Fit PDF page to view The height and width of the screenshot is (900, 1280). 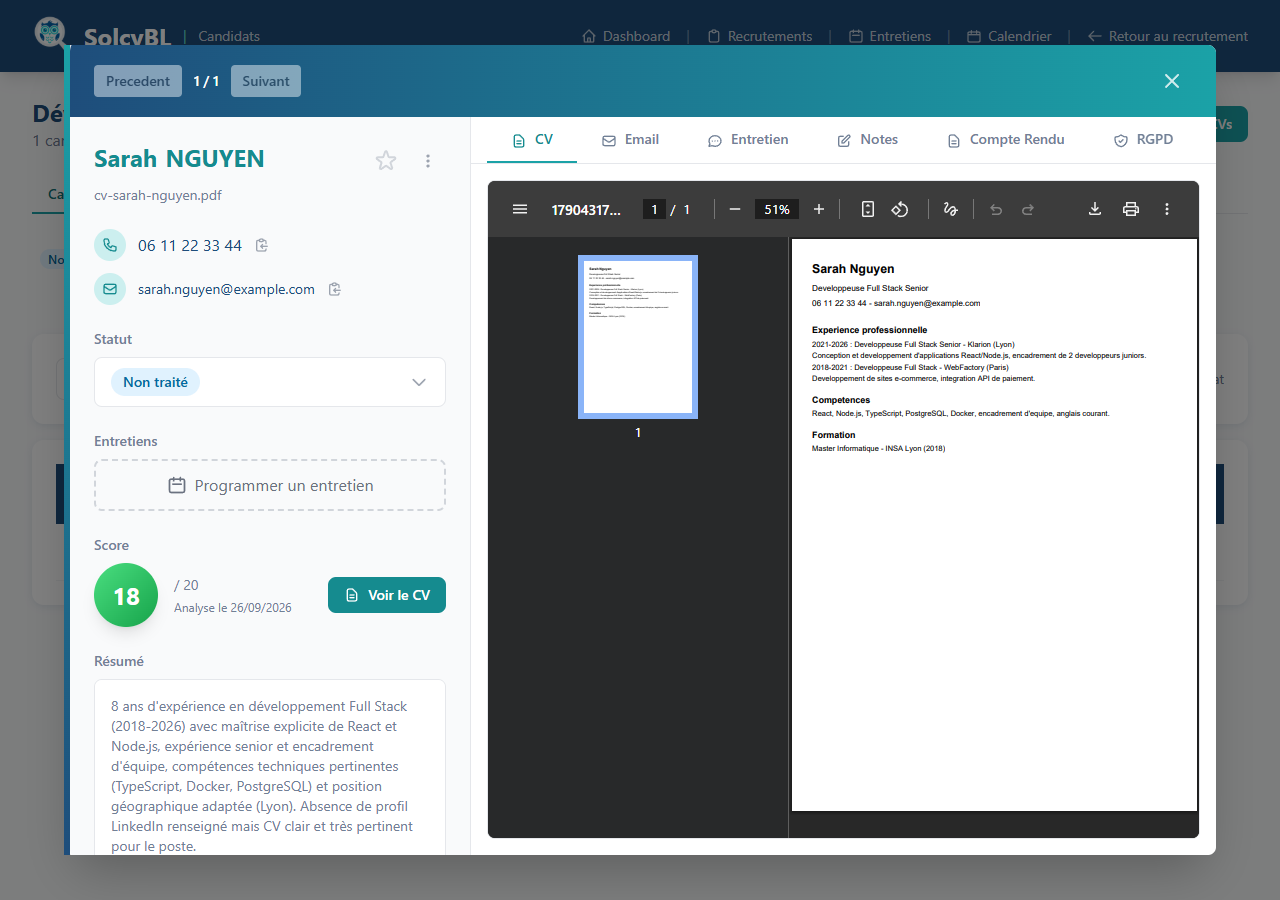coord(868,209)
